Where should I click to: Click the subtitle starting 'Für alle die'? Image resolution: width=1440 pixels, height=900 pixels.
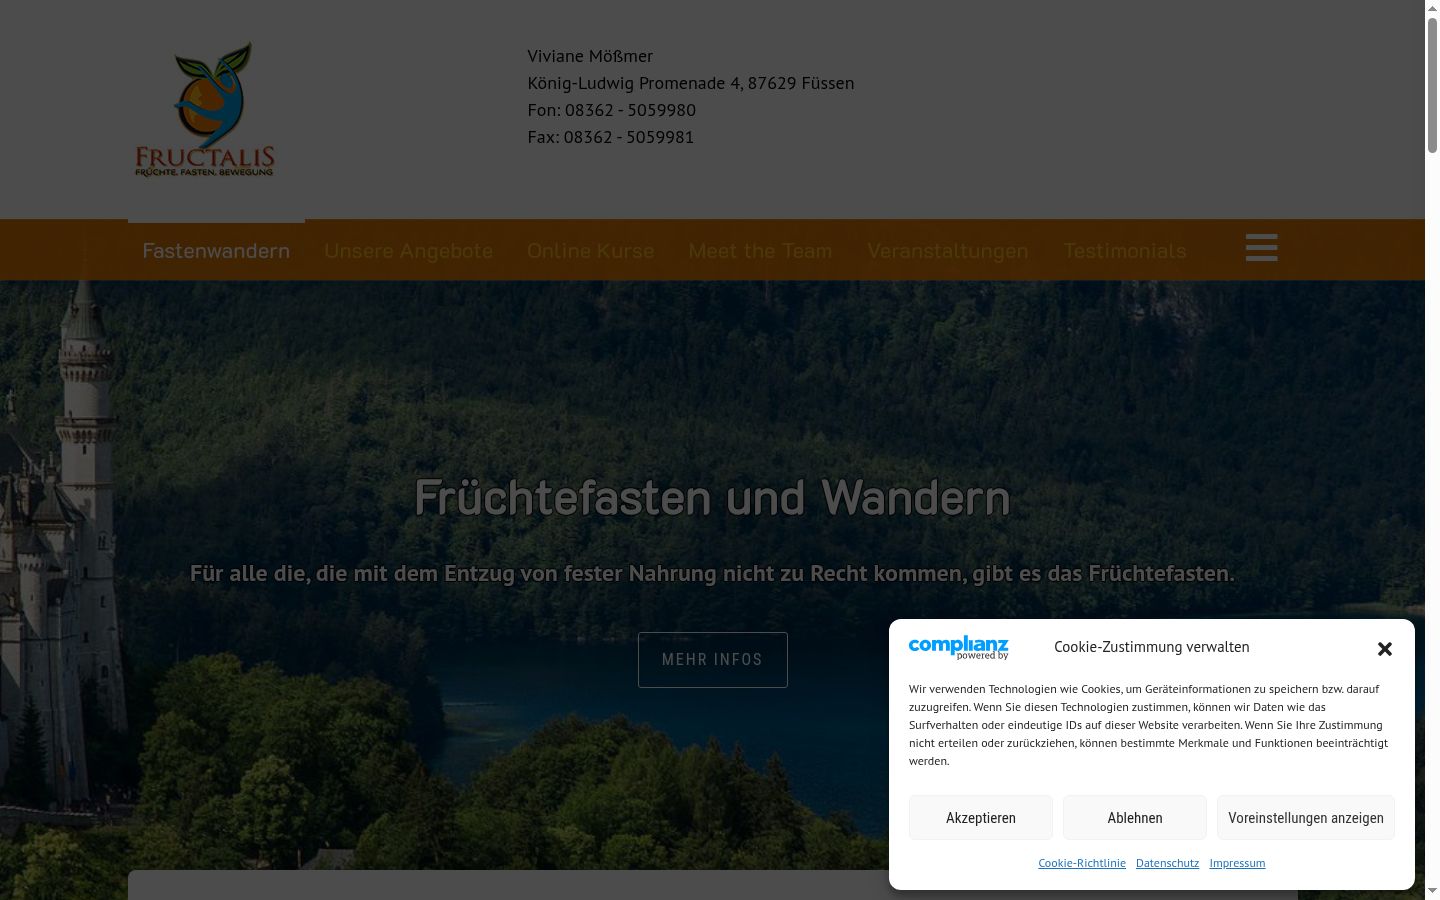point(712,574)
